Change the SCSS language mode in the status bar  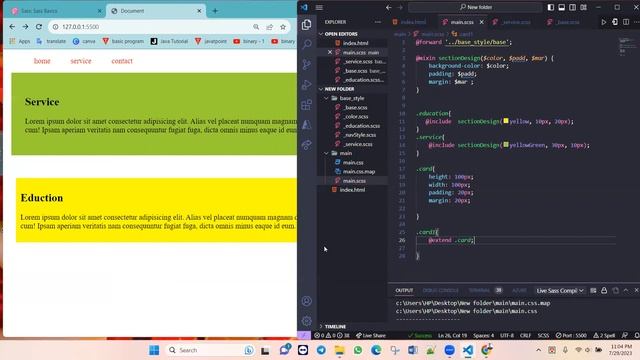click(x=543, y=336)
